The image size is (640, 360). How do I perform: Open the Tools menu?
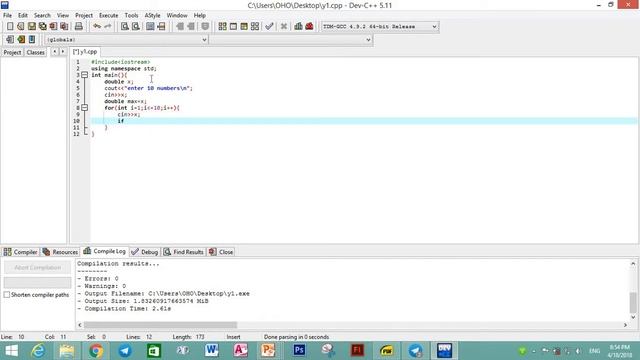[x=131, y=16]
